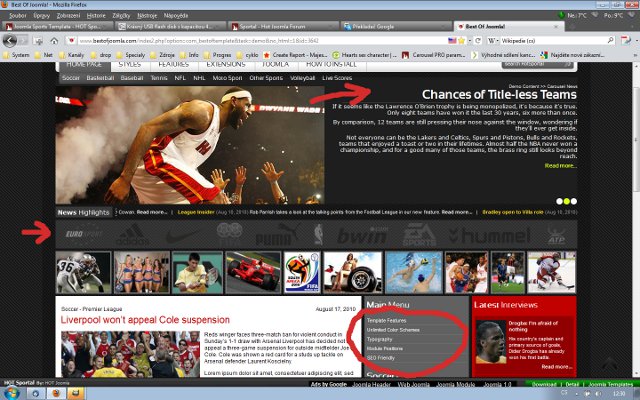Click the bwin sponsor logo
Image resolution: width=640 pixels, height=400 pixels.
pyautogui.click(x=363, y=236)
